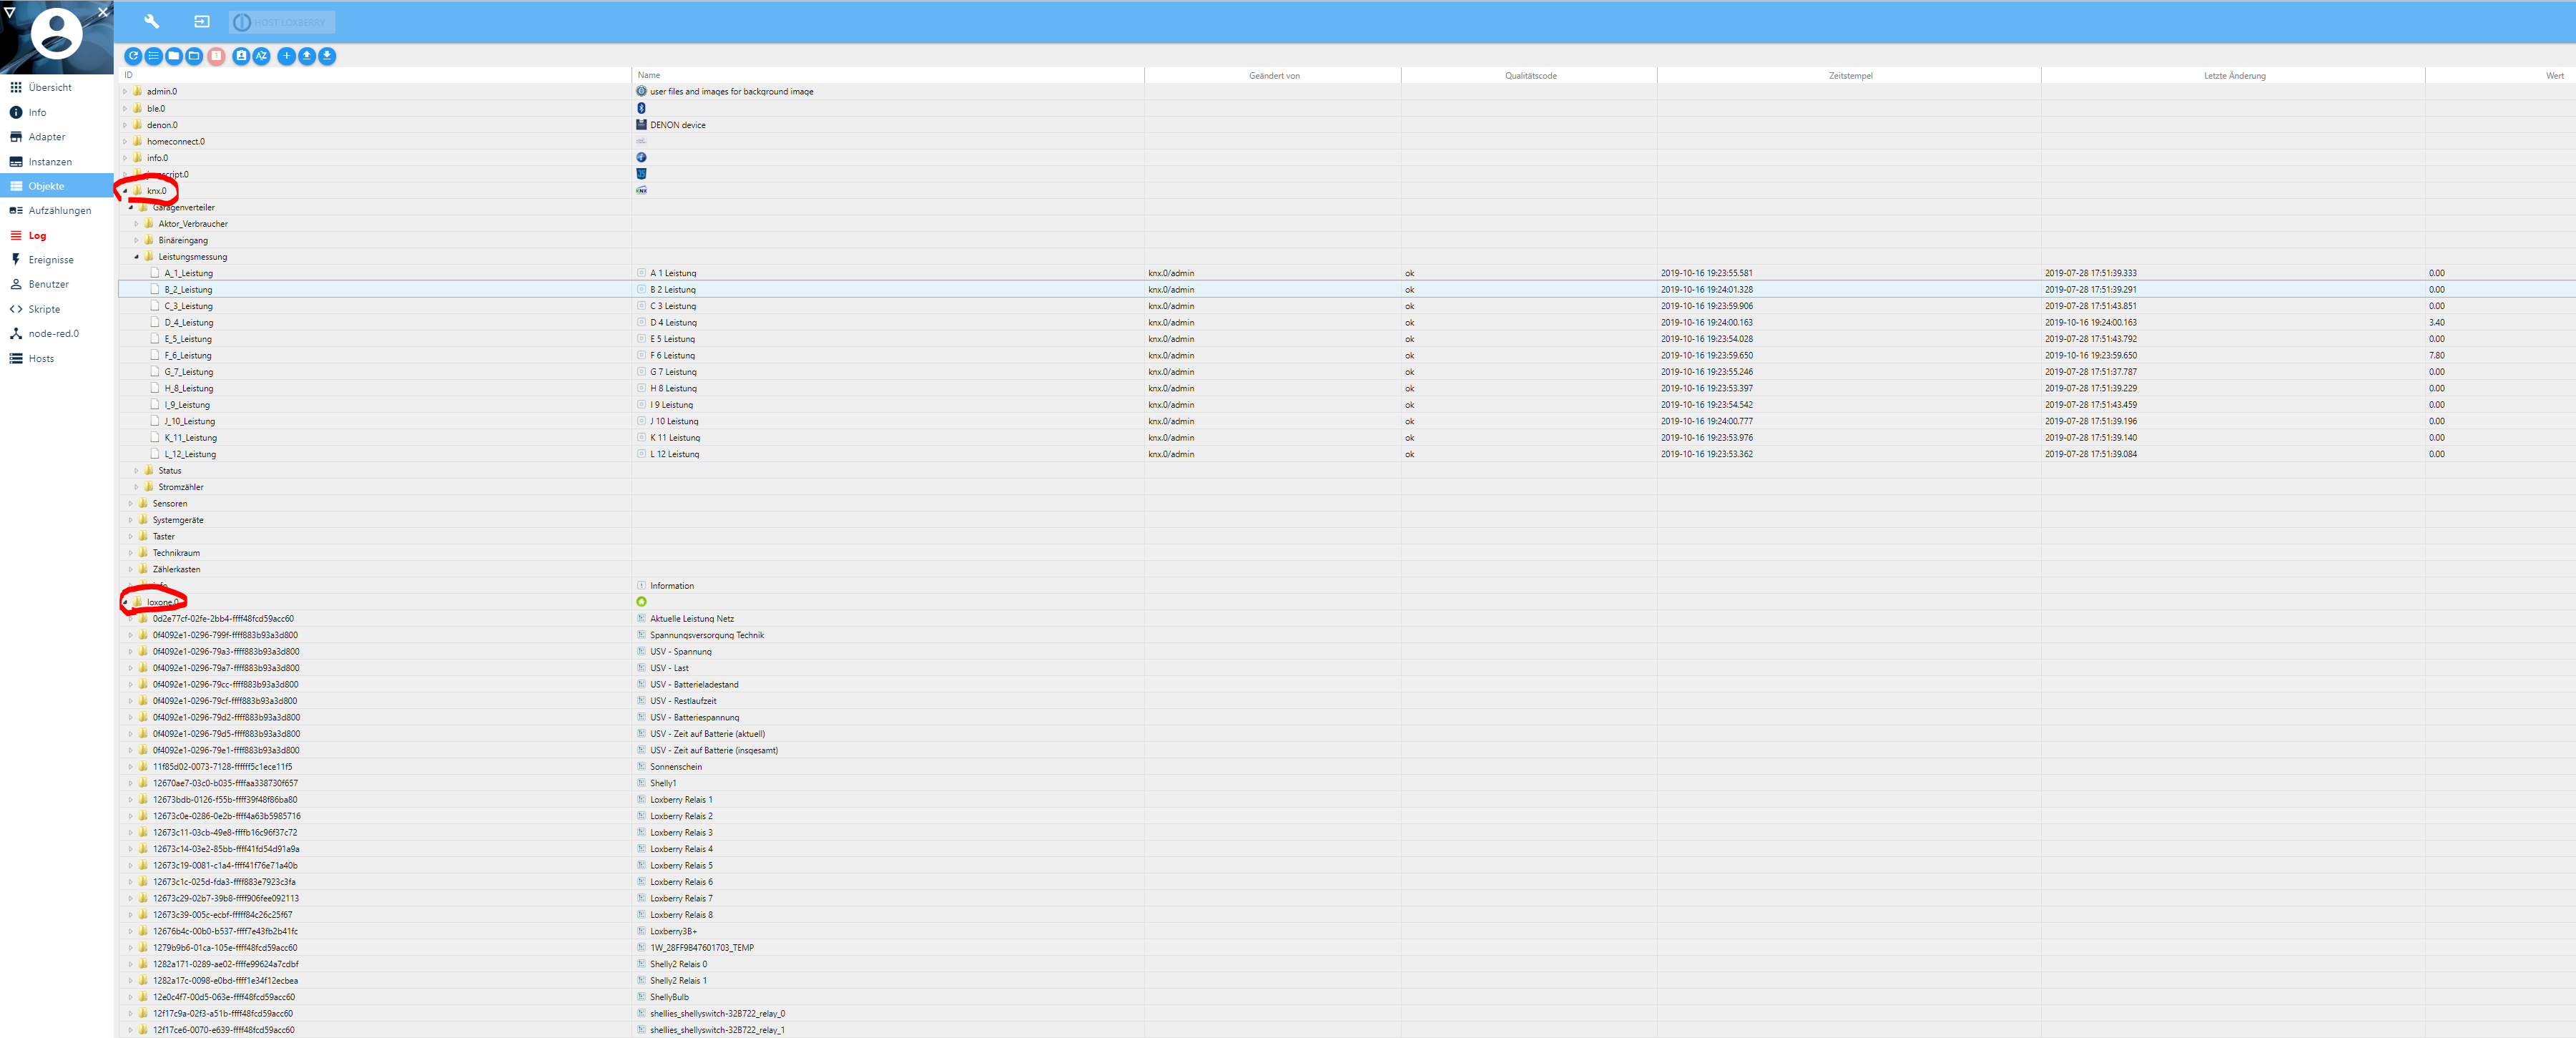Open system settings wrench icon
Image resolution: width=2576 pixels, height=1038 pixels.
152,21
